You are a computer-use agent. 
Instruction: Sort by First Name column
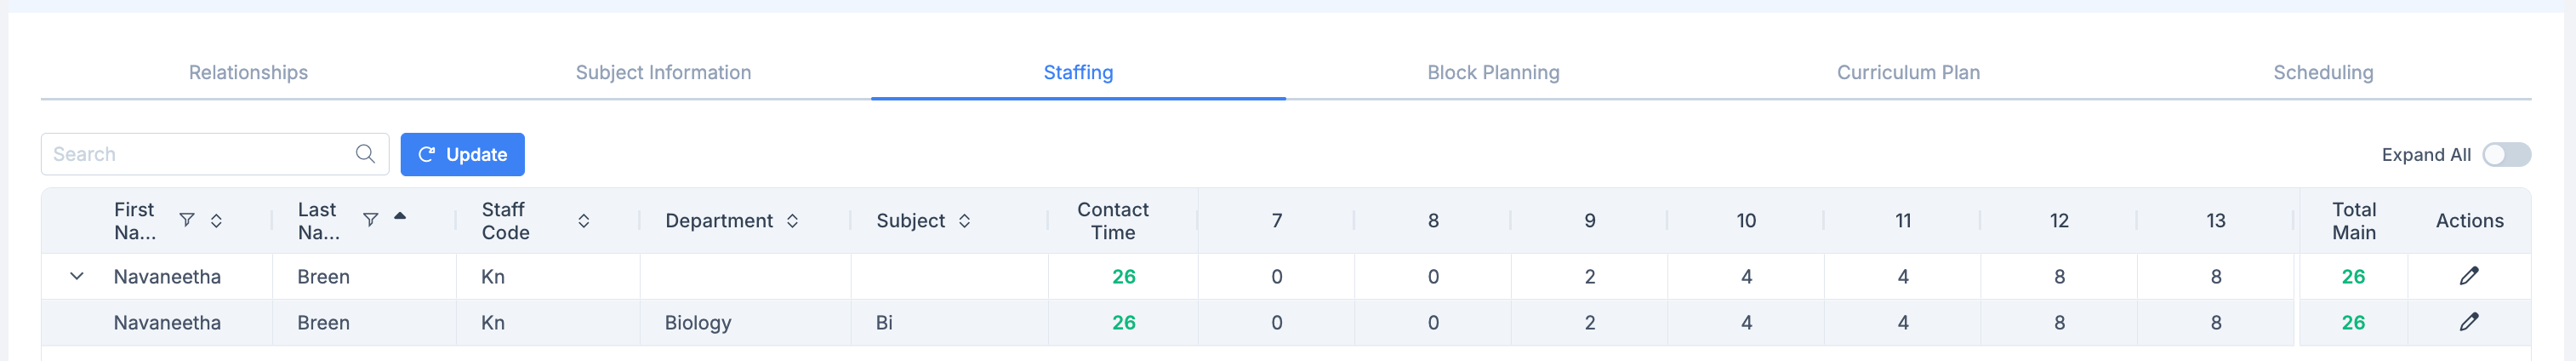pos(216,220)
